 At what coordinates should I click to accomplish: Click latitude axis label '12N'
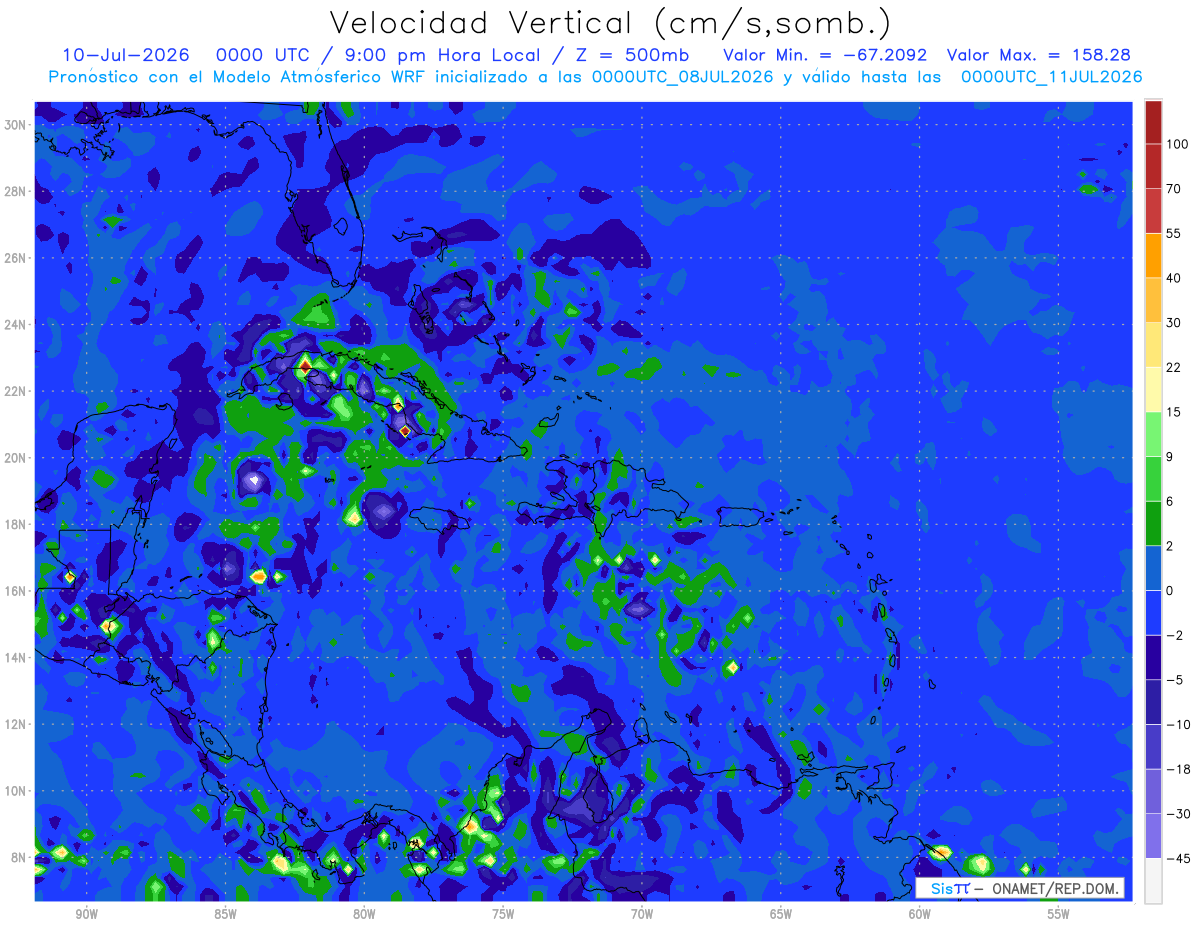point(15,724)
